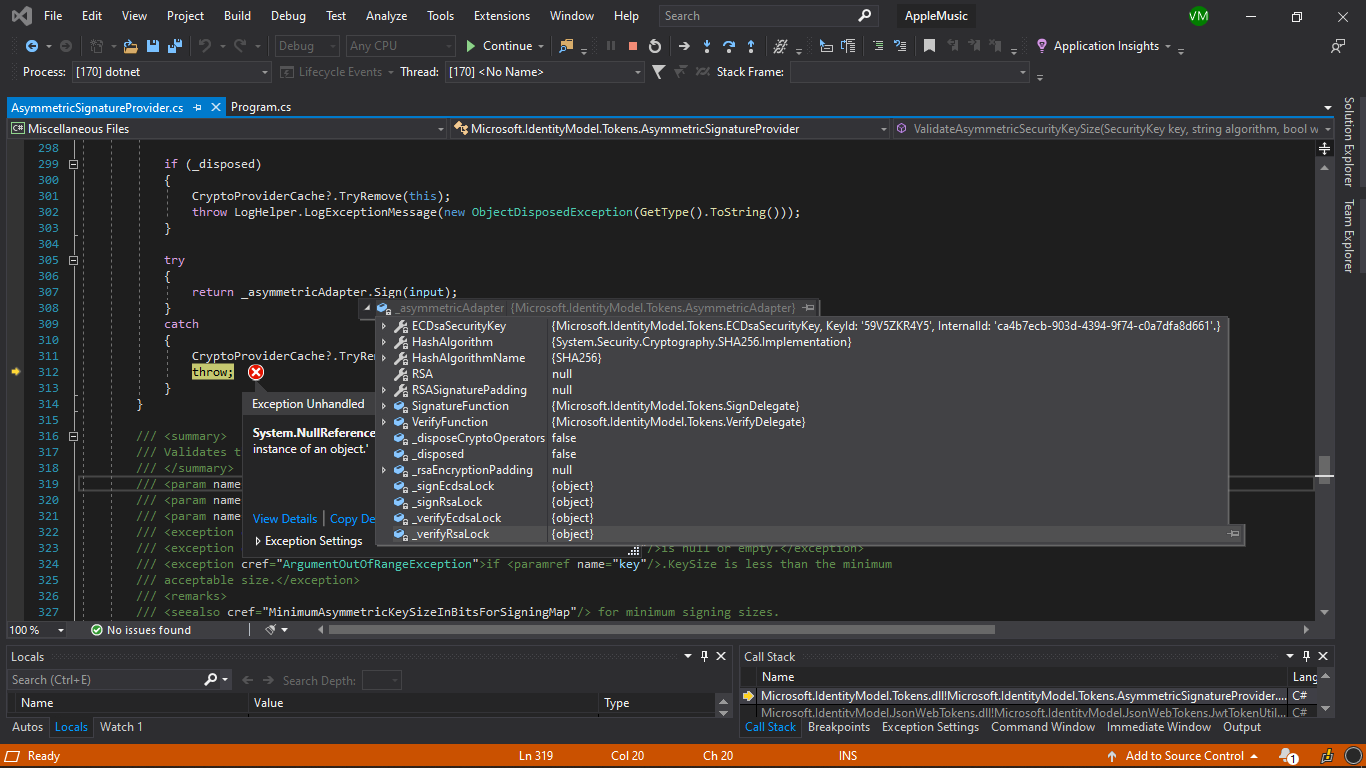Step Over the current line
The width and height of the screenshot is (1366, 768).
730,46
